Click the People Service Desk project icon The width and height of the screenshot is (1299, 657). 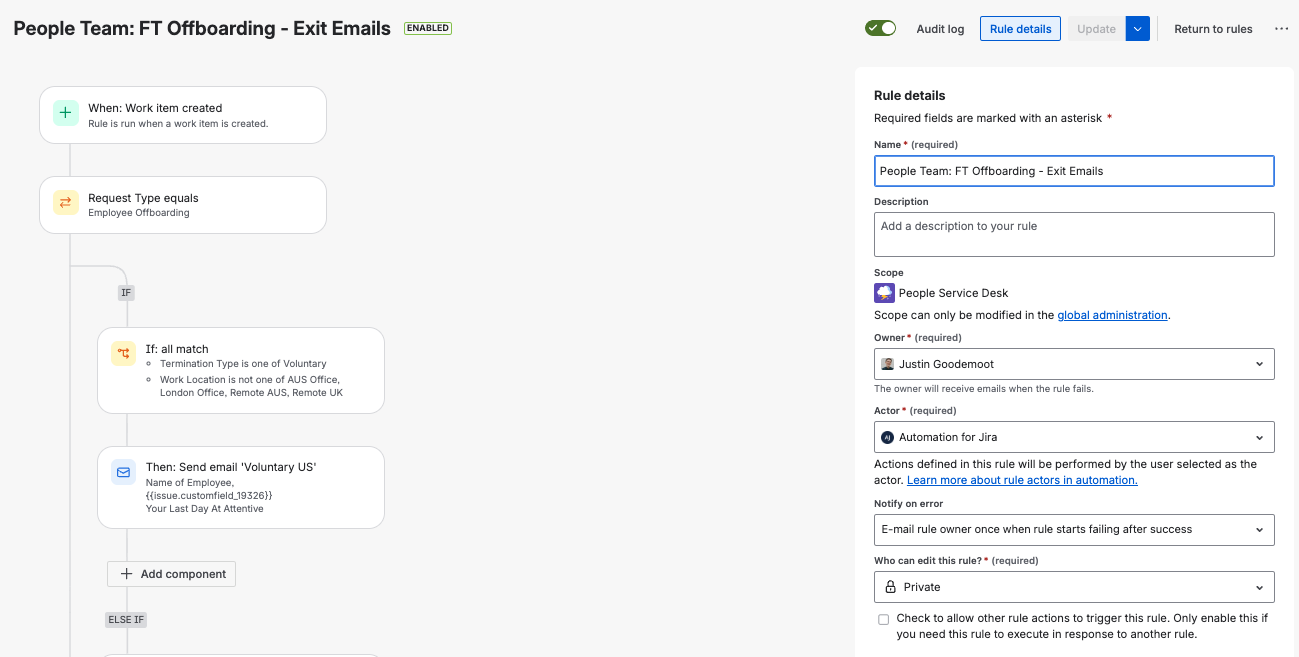(x=884, y=293)
